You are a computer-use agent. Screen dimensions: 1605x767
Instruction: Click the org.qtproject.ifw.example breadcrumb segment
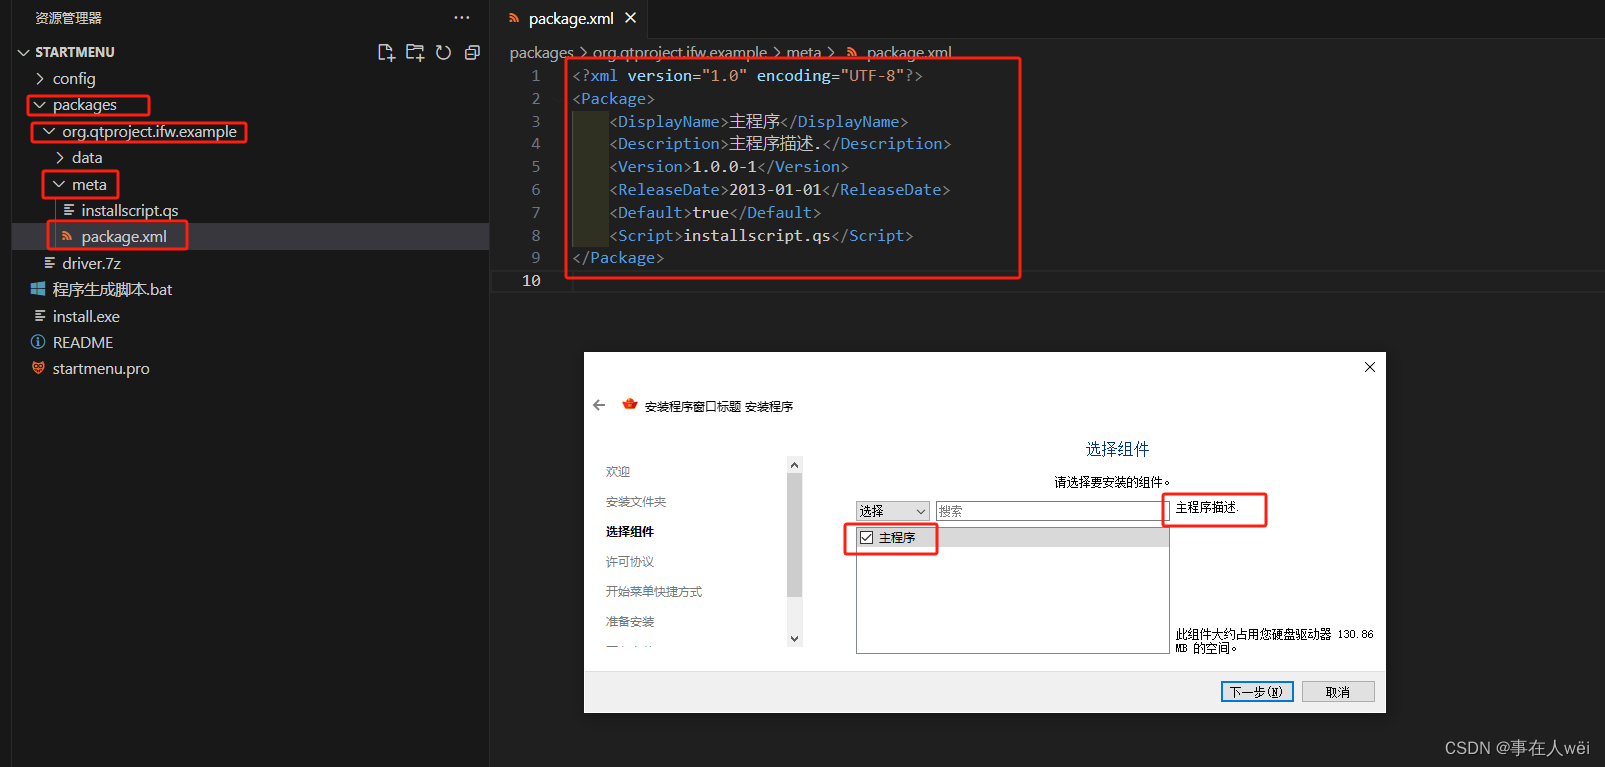point(680,52)
